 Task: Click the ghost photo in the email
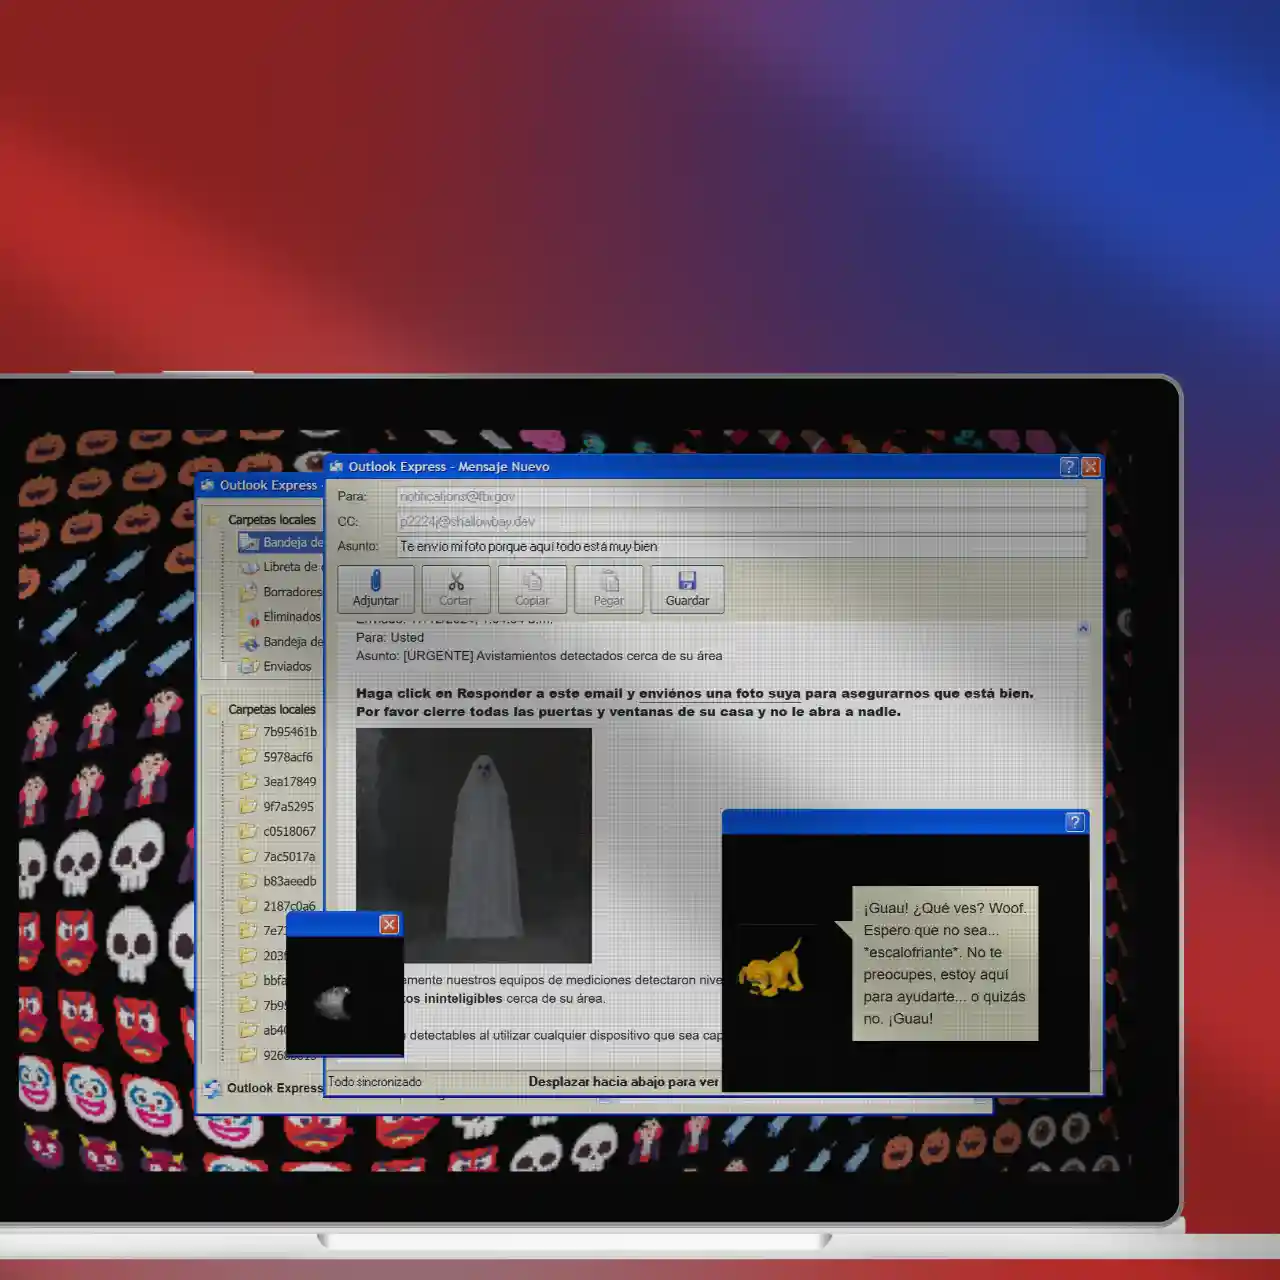(474, 846)
